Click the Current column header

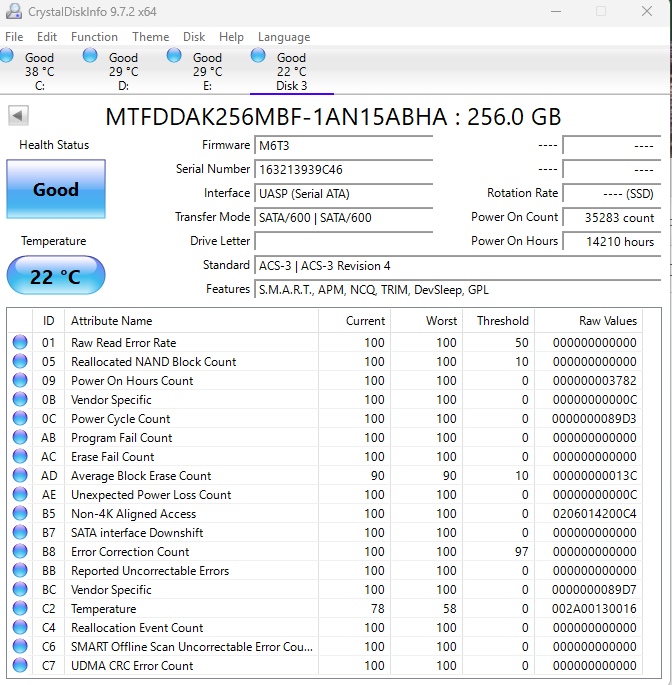coord(354,321)
